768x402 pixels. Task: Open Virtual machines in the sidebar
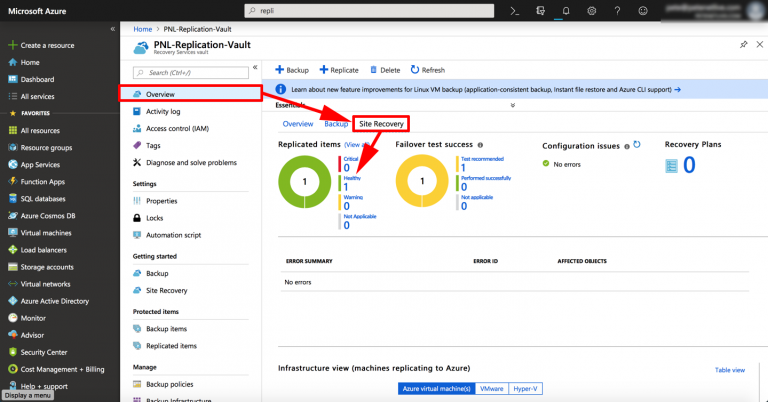click(46, 233)
